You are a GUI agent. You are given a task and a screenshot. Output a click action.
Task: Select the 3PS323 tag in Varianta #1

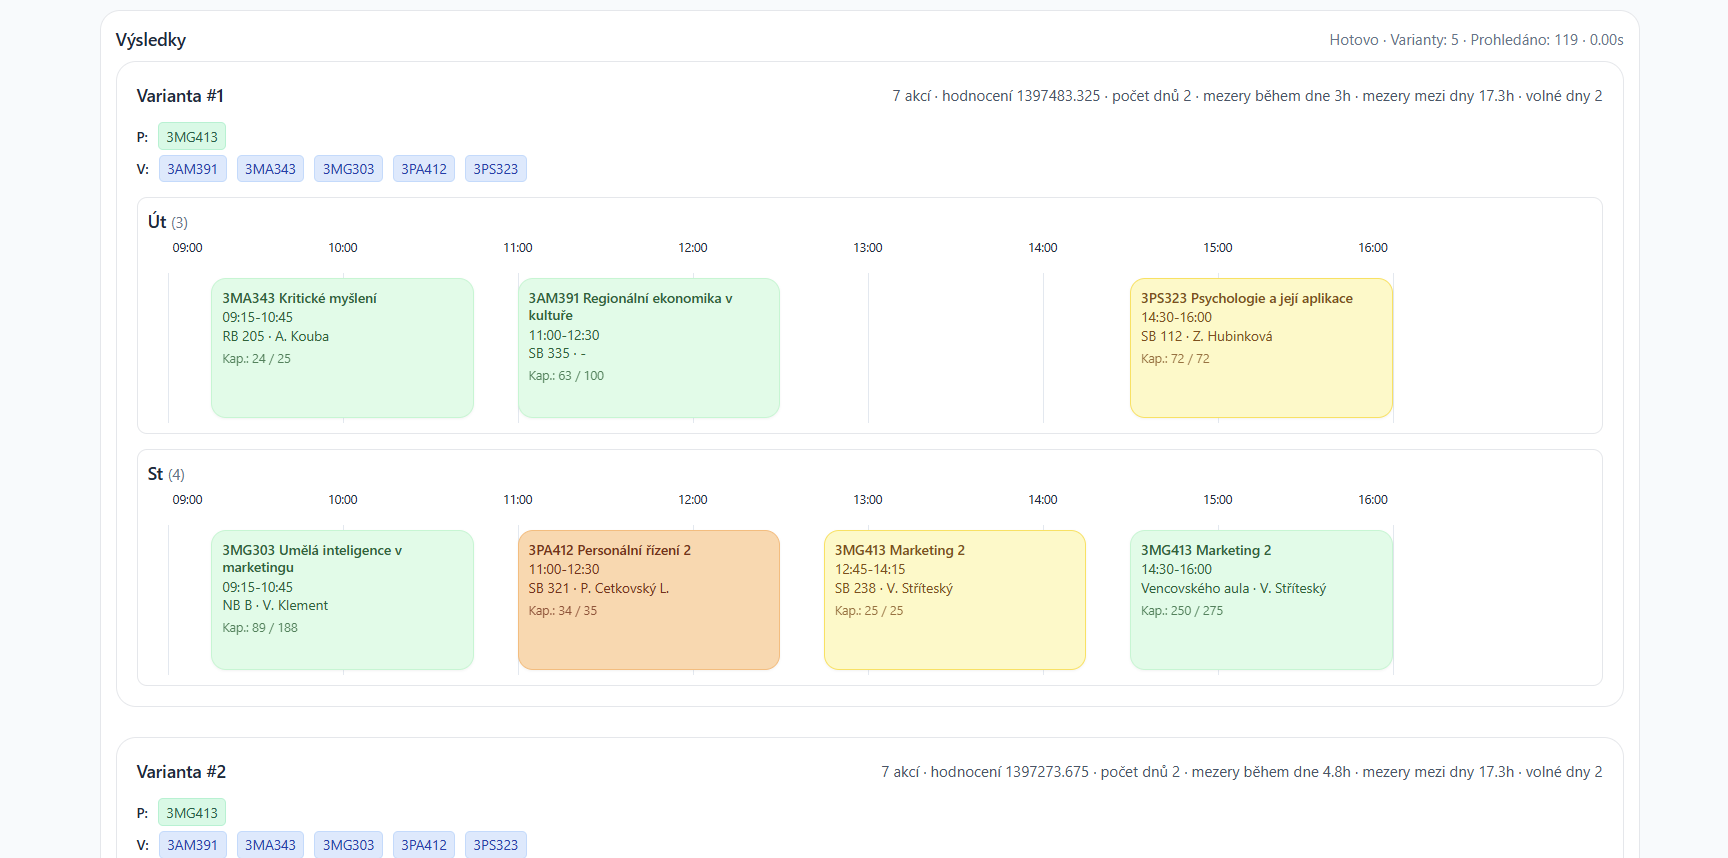point(495,169)
